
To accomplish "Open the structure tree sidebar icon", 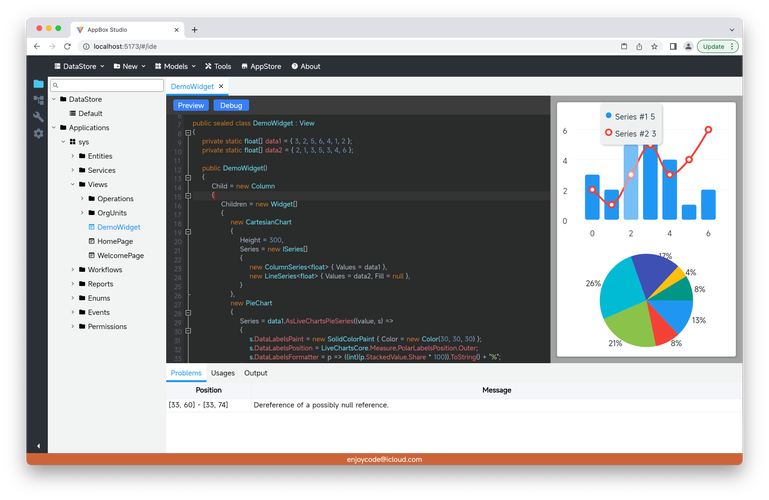I will (38, 100).
